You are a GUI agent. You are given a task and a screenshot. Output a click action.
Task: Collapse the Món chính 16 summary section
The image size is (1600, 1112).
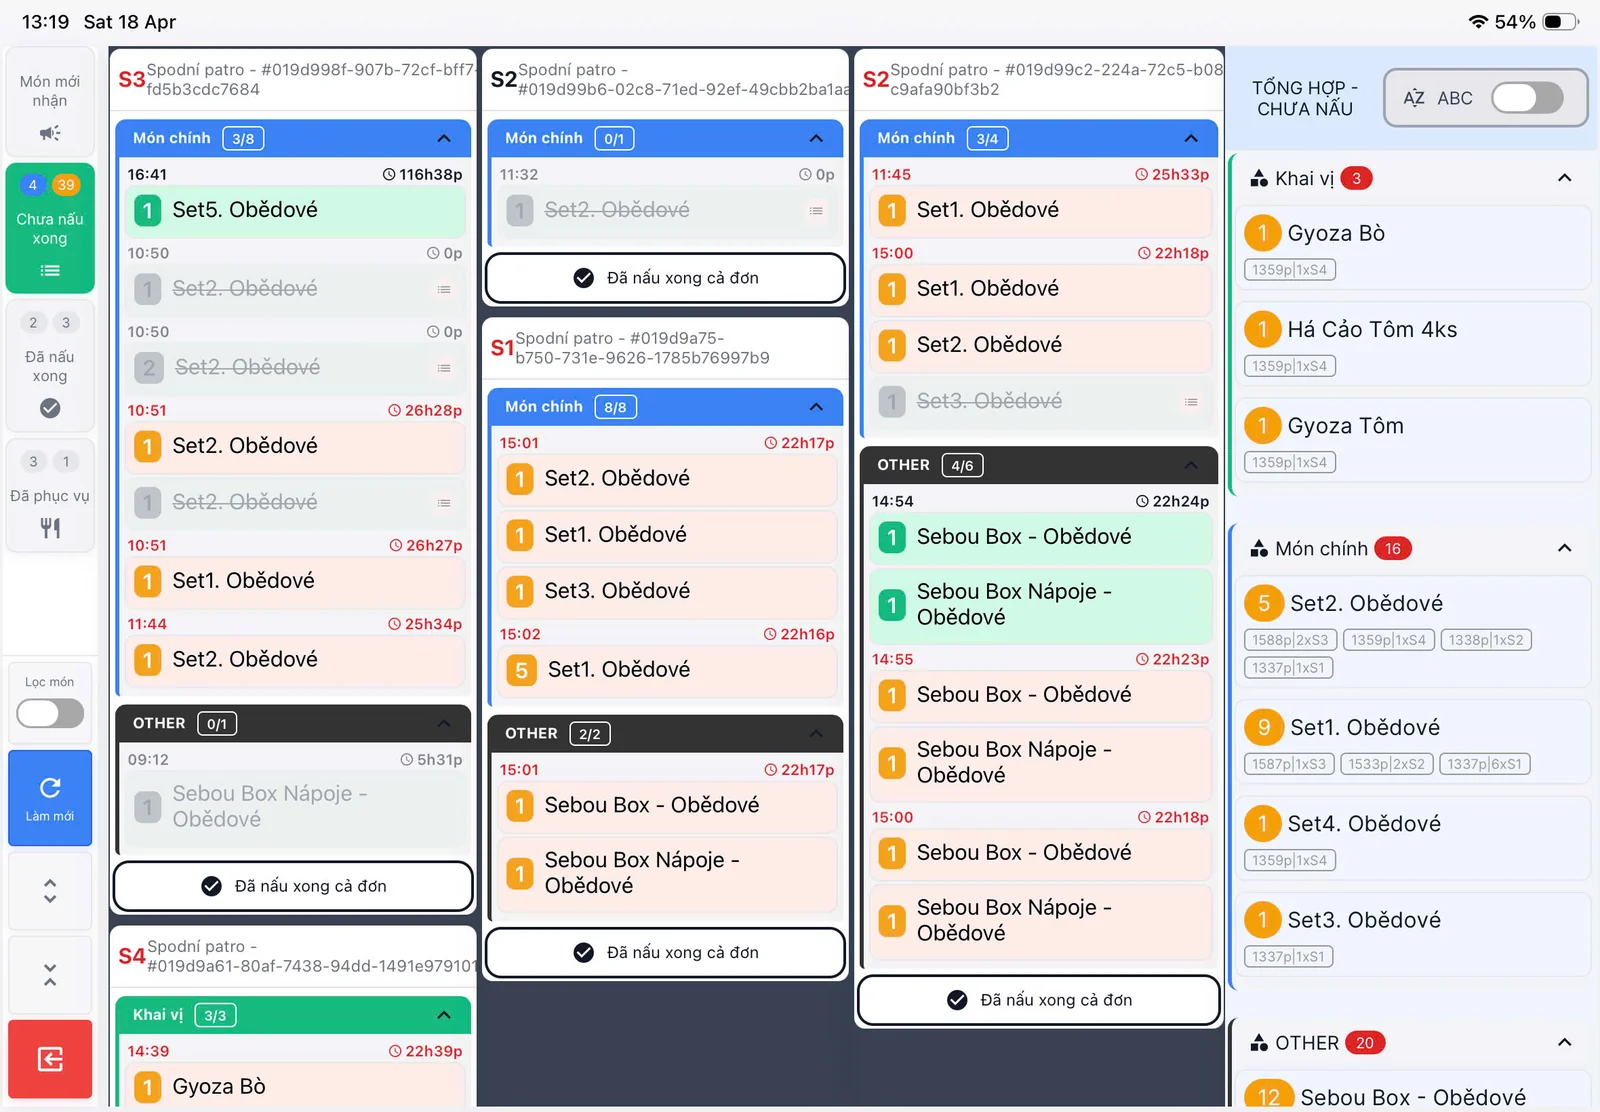coord(1565,548)
